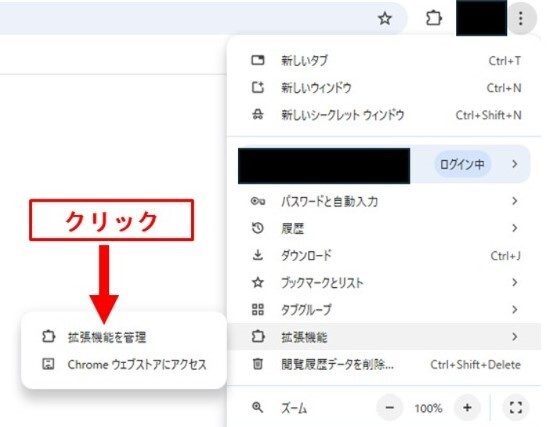The height and width of the screenshot is (427, 560).
Task: Click the ブックマークとリスト label
Action: pos(322,283)
